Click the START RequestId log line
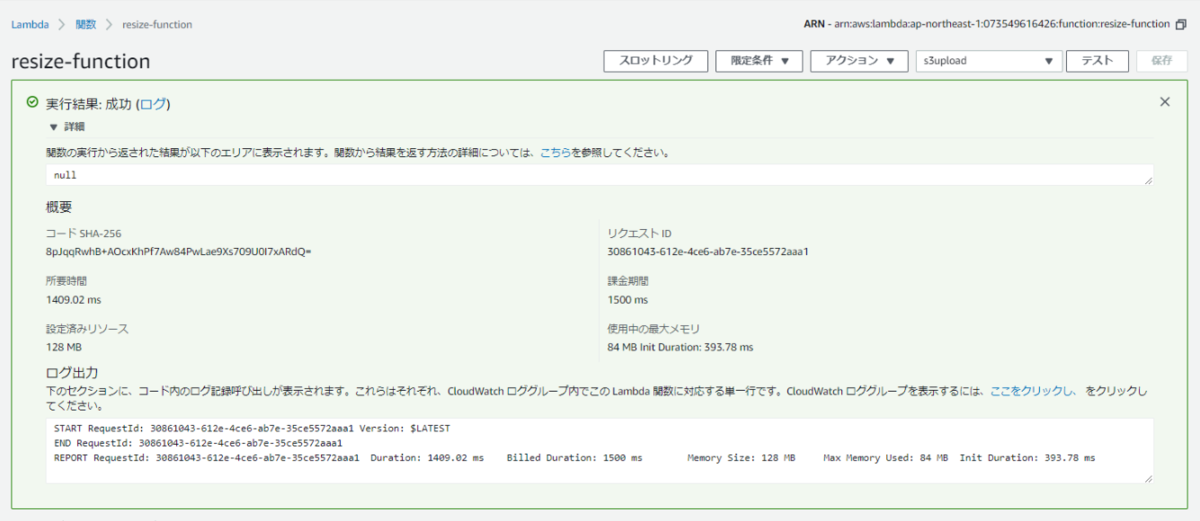Screen dimensions: 1200x521 [252, 428]
